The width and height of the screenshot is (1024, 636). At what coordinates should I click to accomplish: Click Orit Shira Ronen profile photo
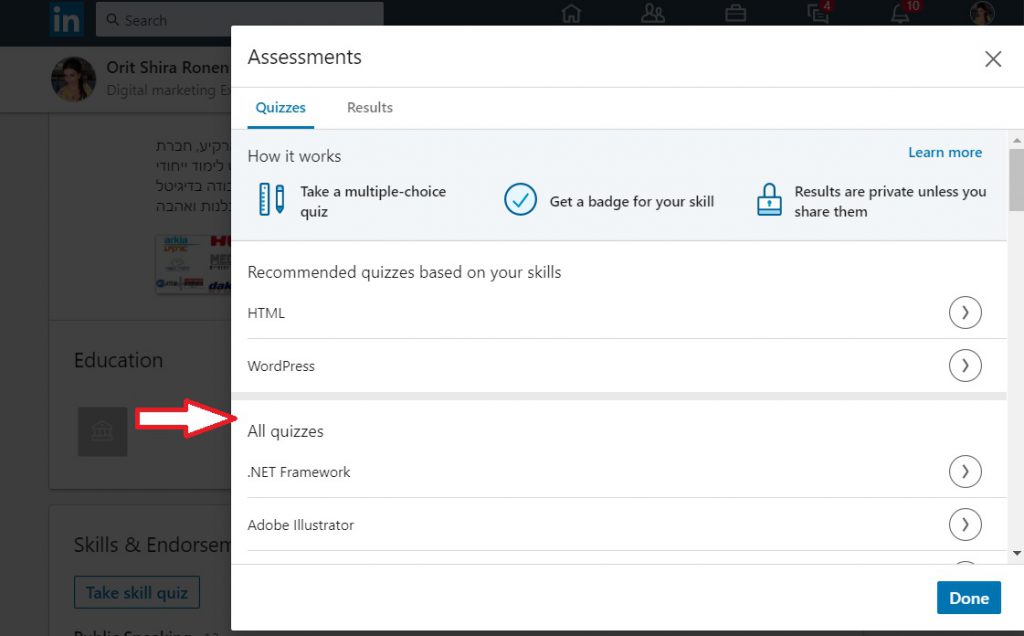coord(74,79)
